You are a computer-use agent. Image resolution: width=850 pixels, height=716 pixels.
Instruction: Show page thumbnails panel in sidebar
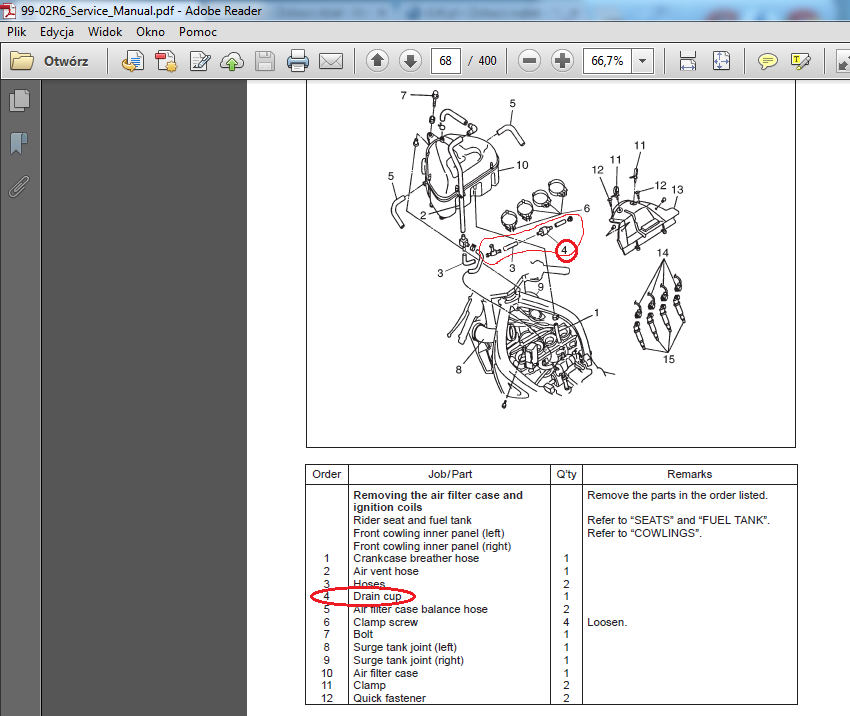tap(19, 100)
